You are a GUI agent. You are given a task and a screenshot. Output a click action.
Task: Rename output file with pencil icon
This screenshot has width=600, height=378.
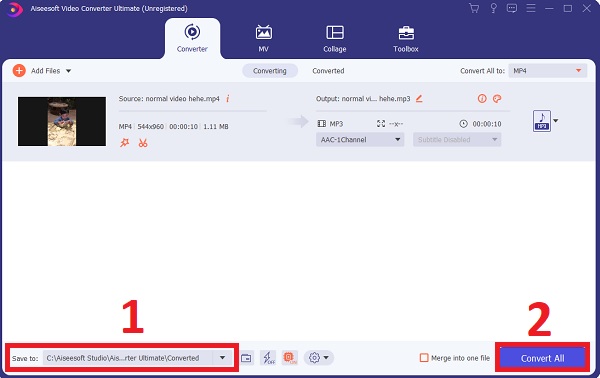419,99
